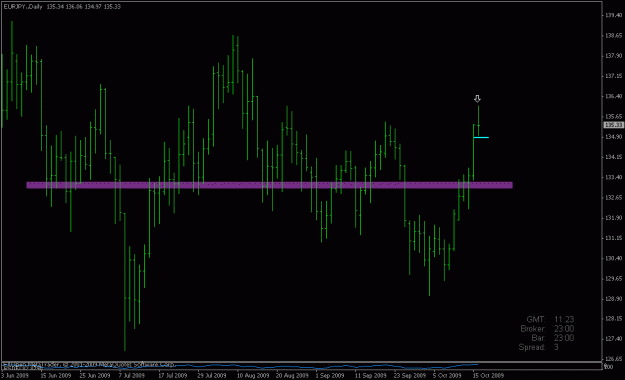Click the Bar 23:00 readout
The width and height of the screenshot is (625, 380).
pyautogui.click(x=552, y=338)
